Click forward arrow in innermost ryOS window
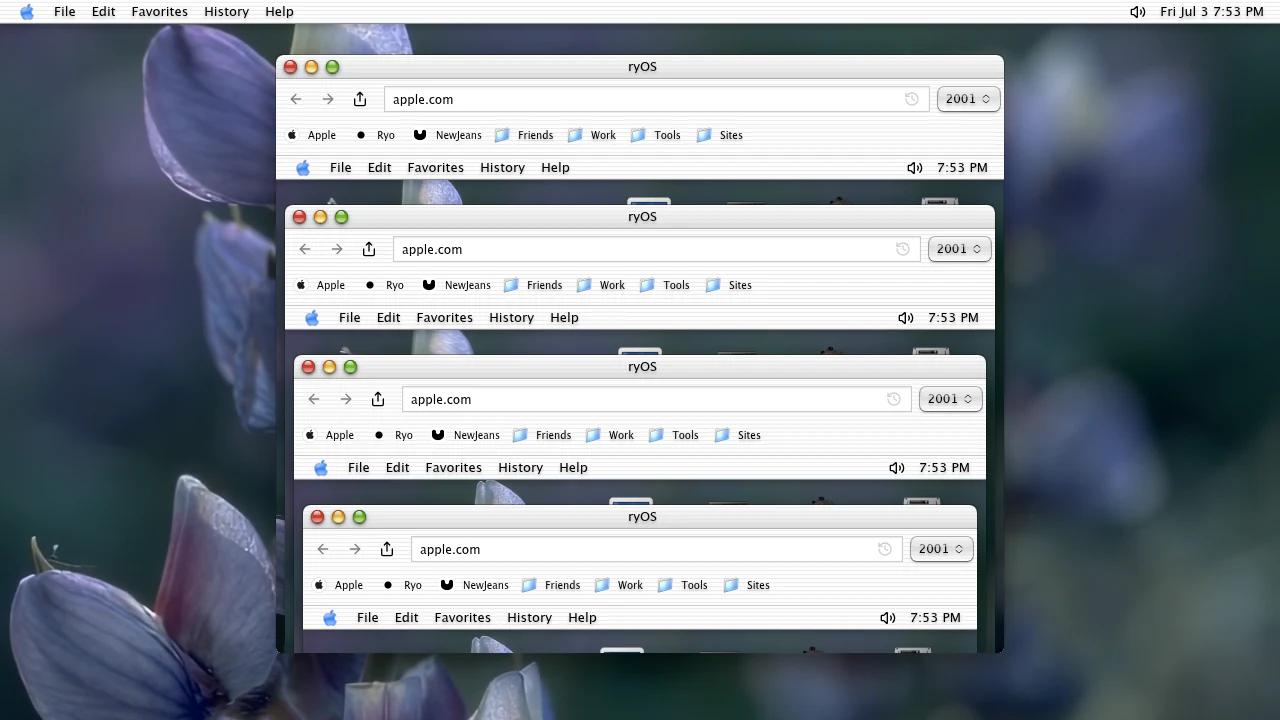Viewport: 1280px width, 720px height. pyautogui.click(x=355, y=549)
